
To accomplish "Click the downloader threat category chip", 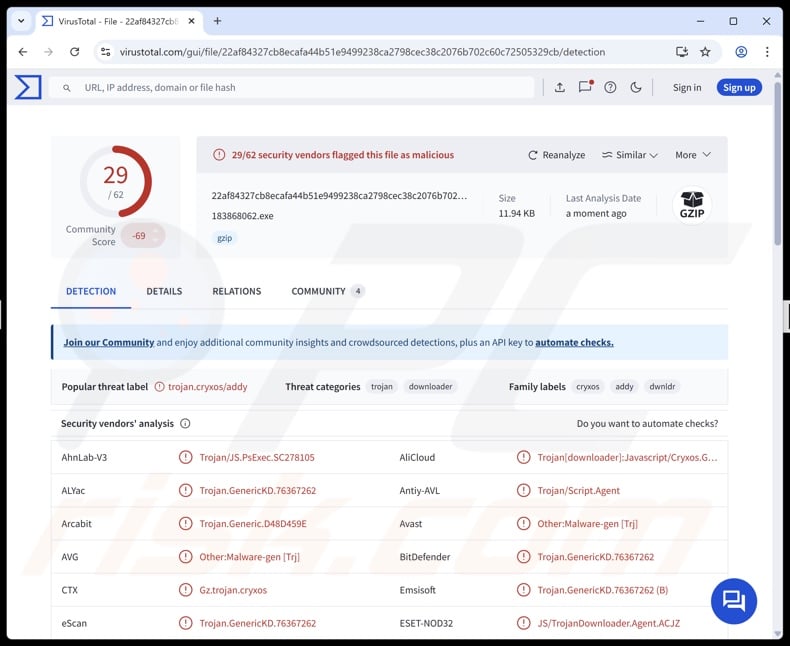I will pos(430,386).
